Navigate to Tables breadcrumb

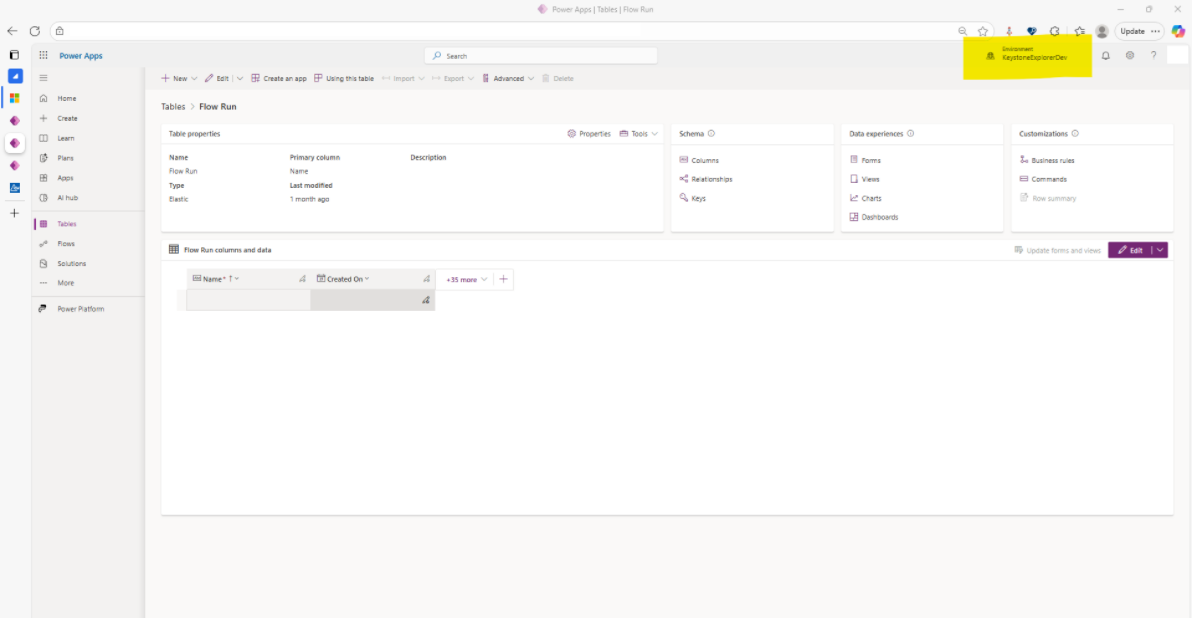[x=173, y=106]
